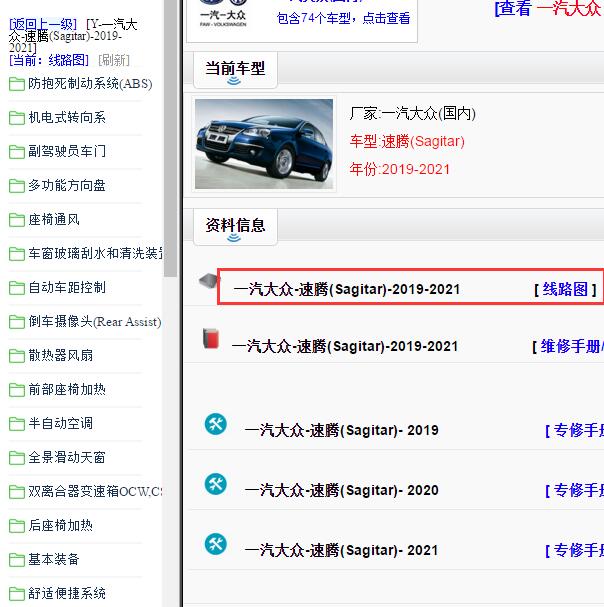
Task: Click folder icon beside 全景滑动天窗
Action: tap(17, 458)
